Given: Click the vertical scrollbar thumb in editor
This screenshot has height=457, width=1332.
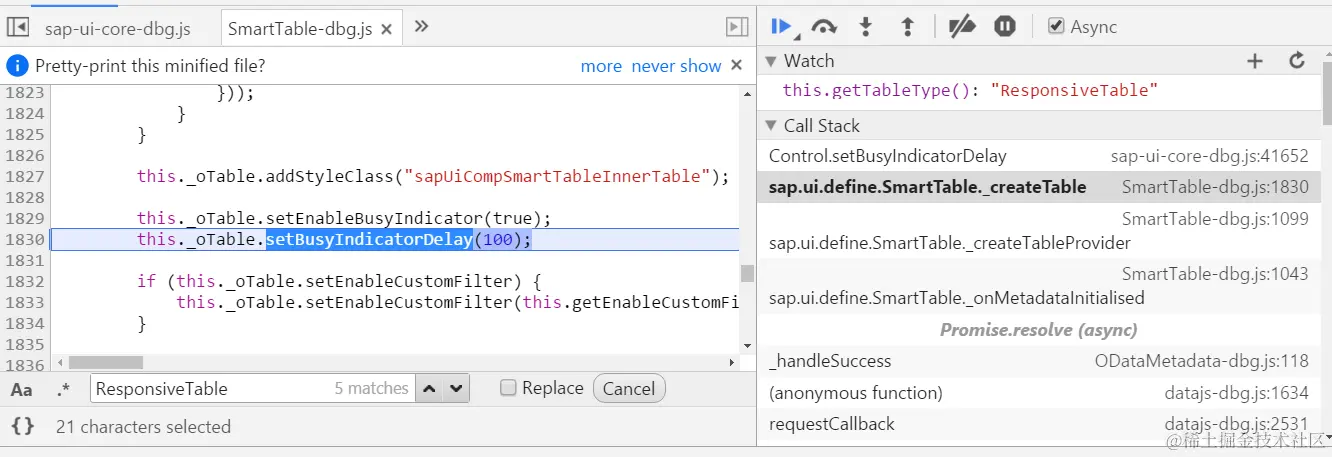Looking at the screenshot, I should coord(747,274).
